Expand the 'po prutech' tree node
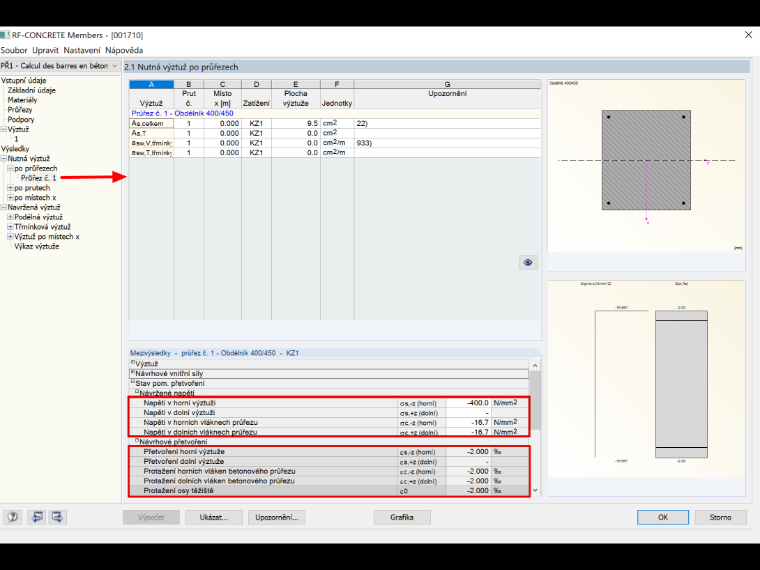This screenshot has height=570, width=760. click(10, 188)
